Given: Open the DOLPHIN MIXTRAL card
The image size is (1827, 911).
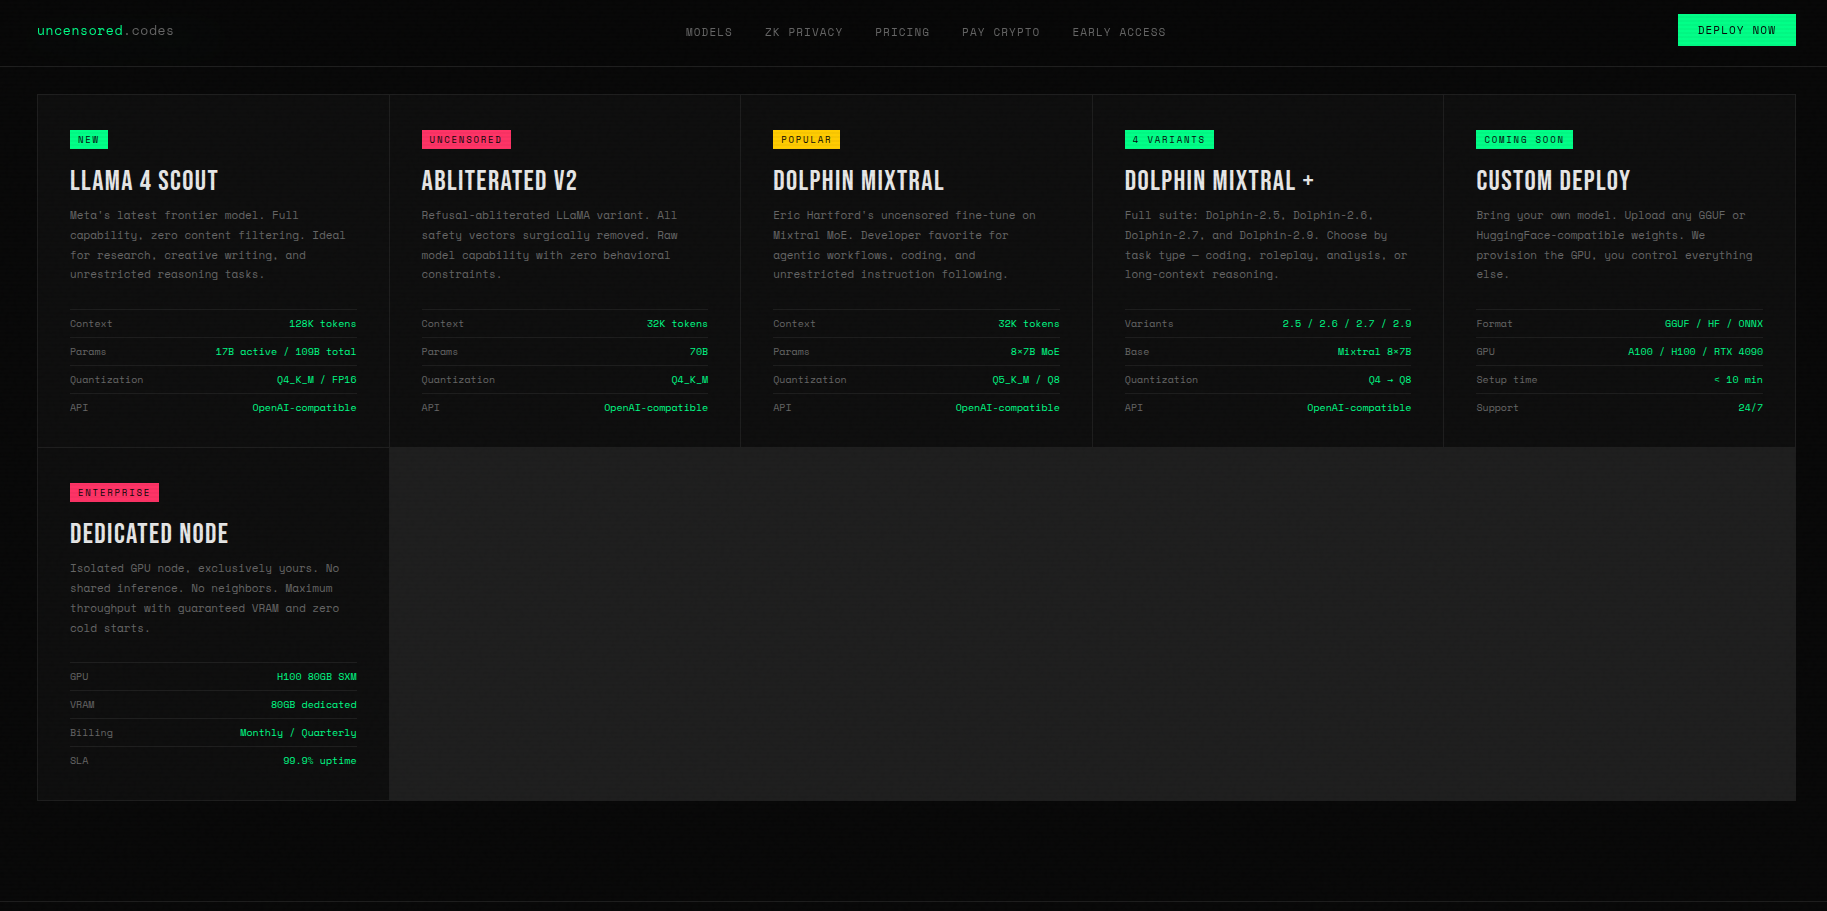Looking at the screenshot, I should 858,181.
